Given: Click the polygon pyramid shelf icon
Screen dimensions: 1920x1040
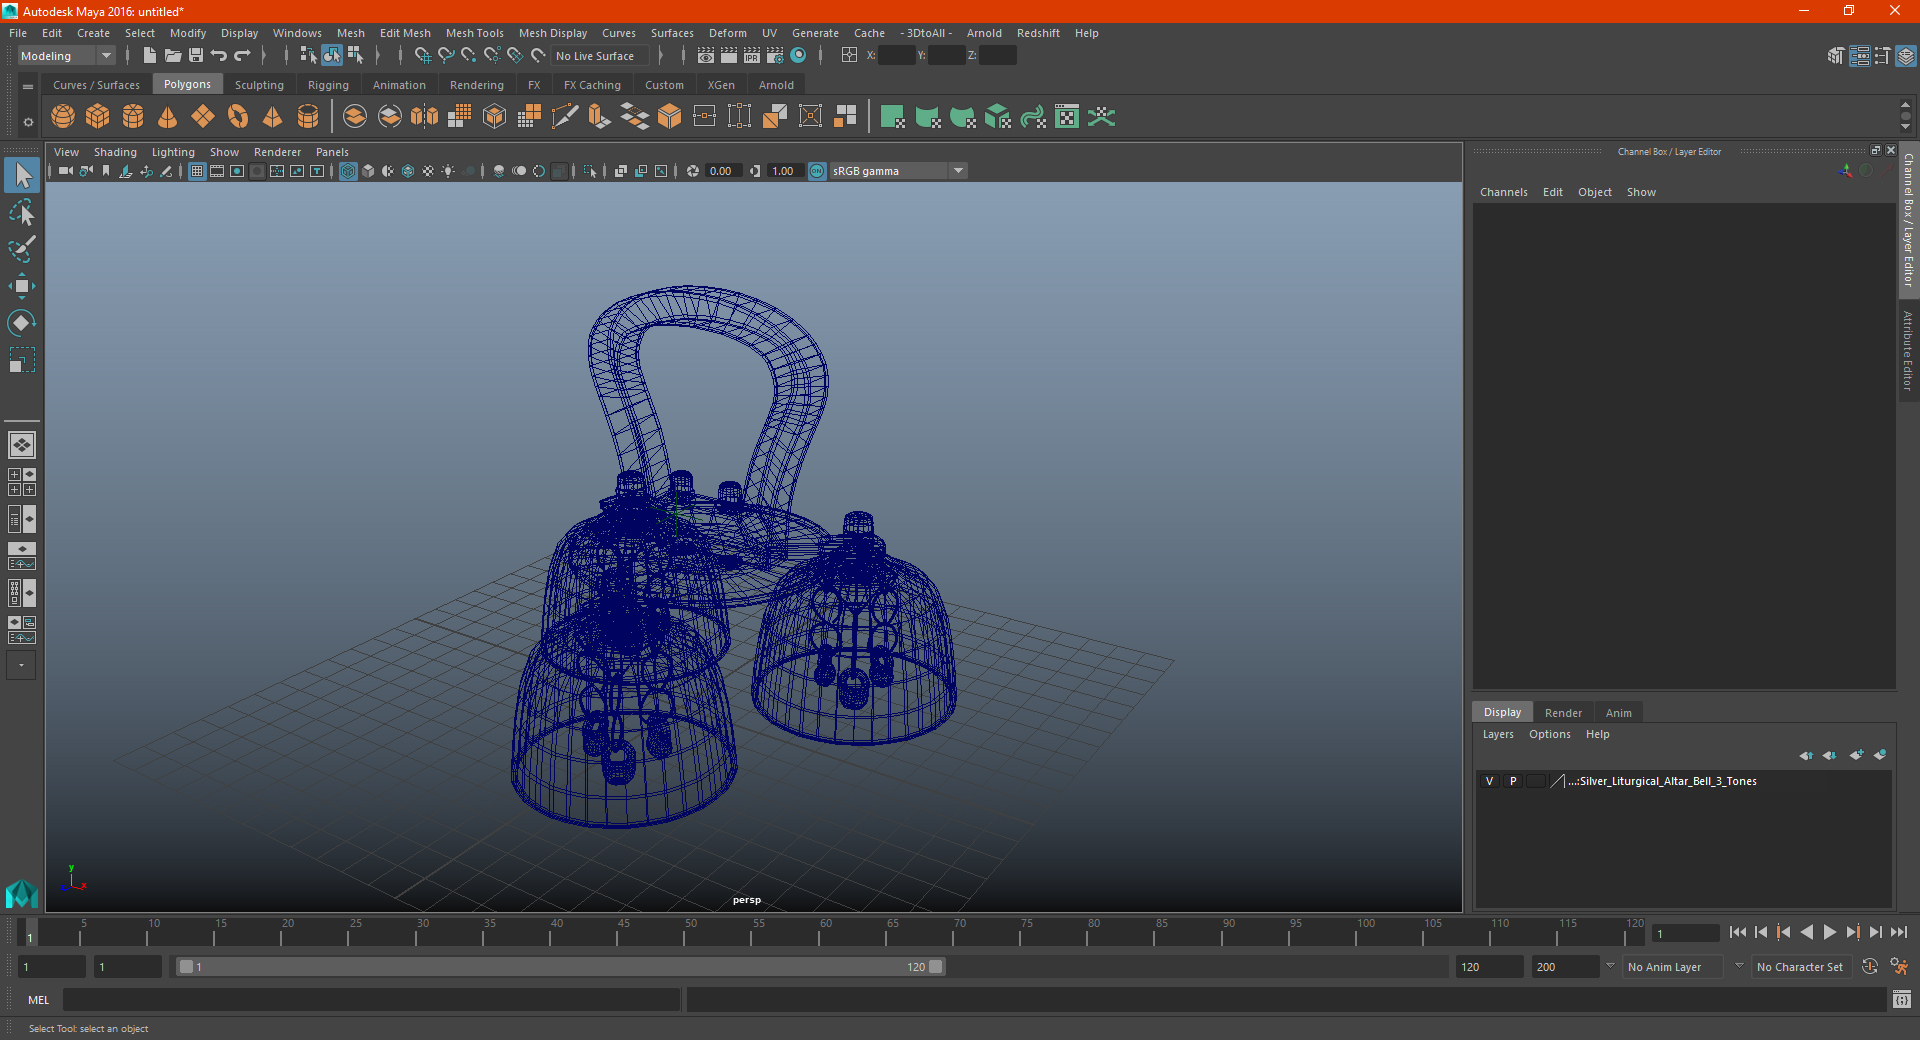Looking at the screenshot, I should point(273,117).
